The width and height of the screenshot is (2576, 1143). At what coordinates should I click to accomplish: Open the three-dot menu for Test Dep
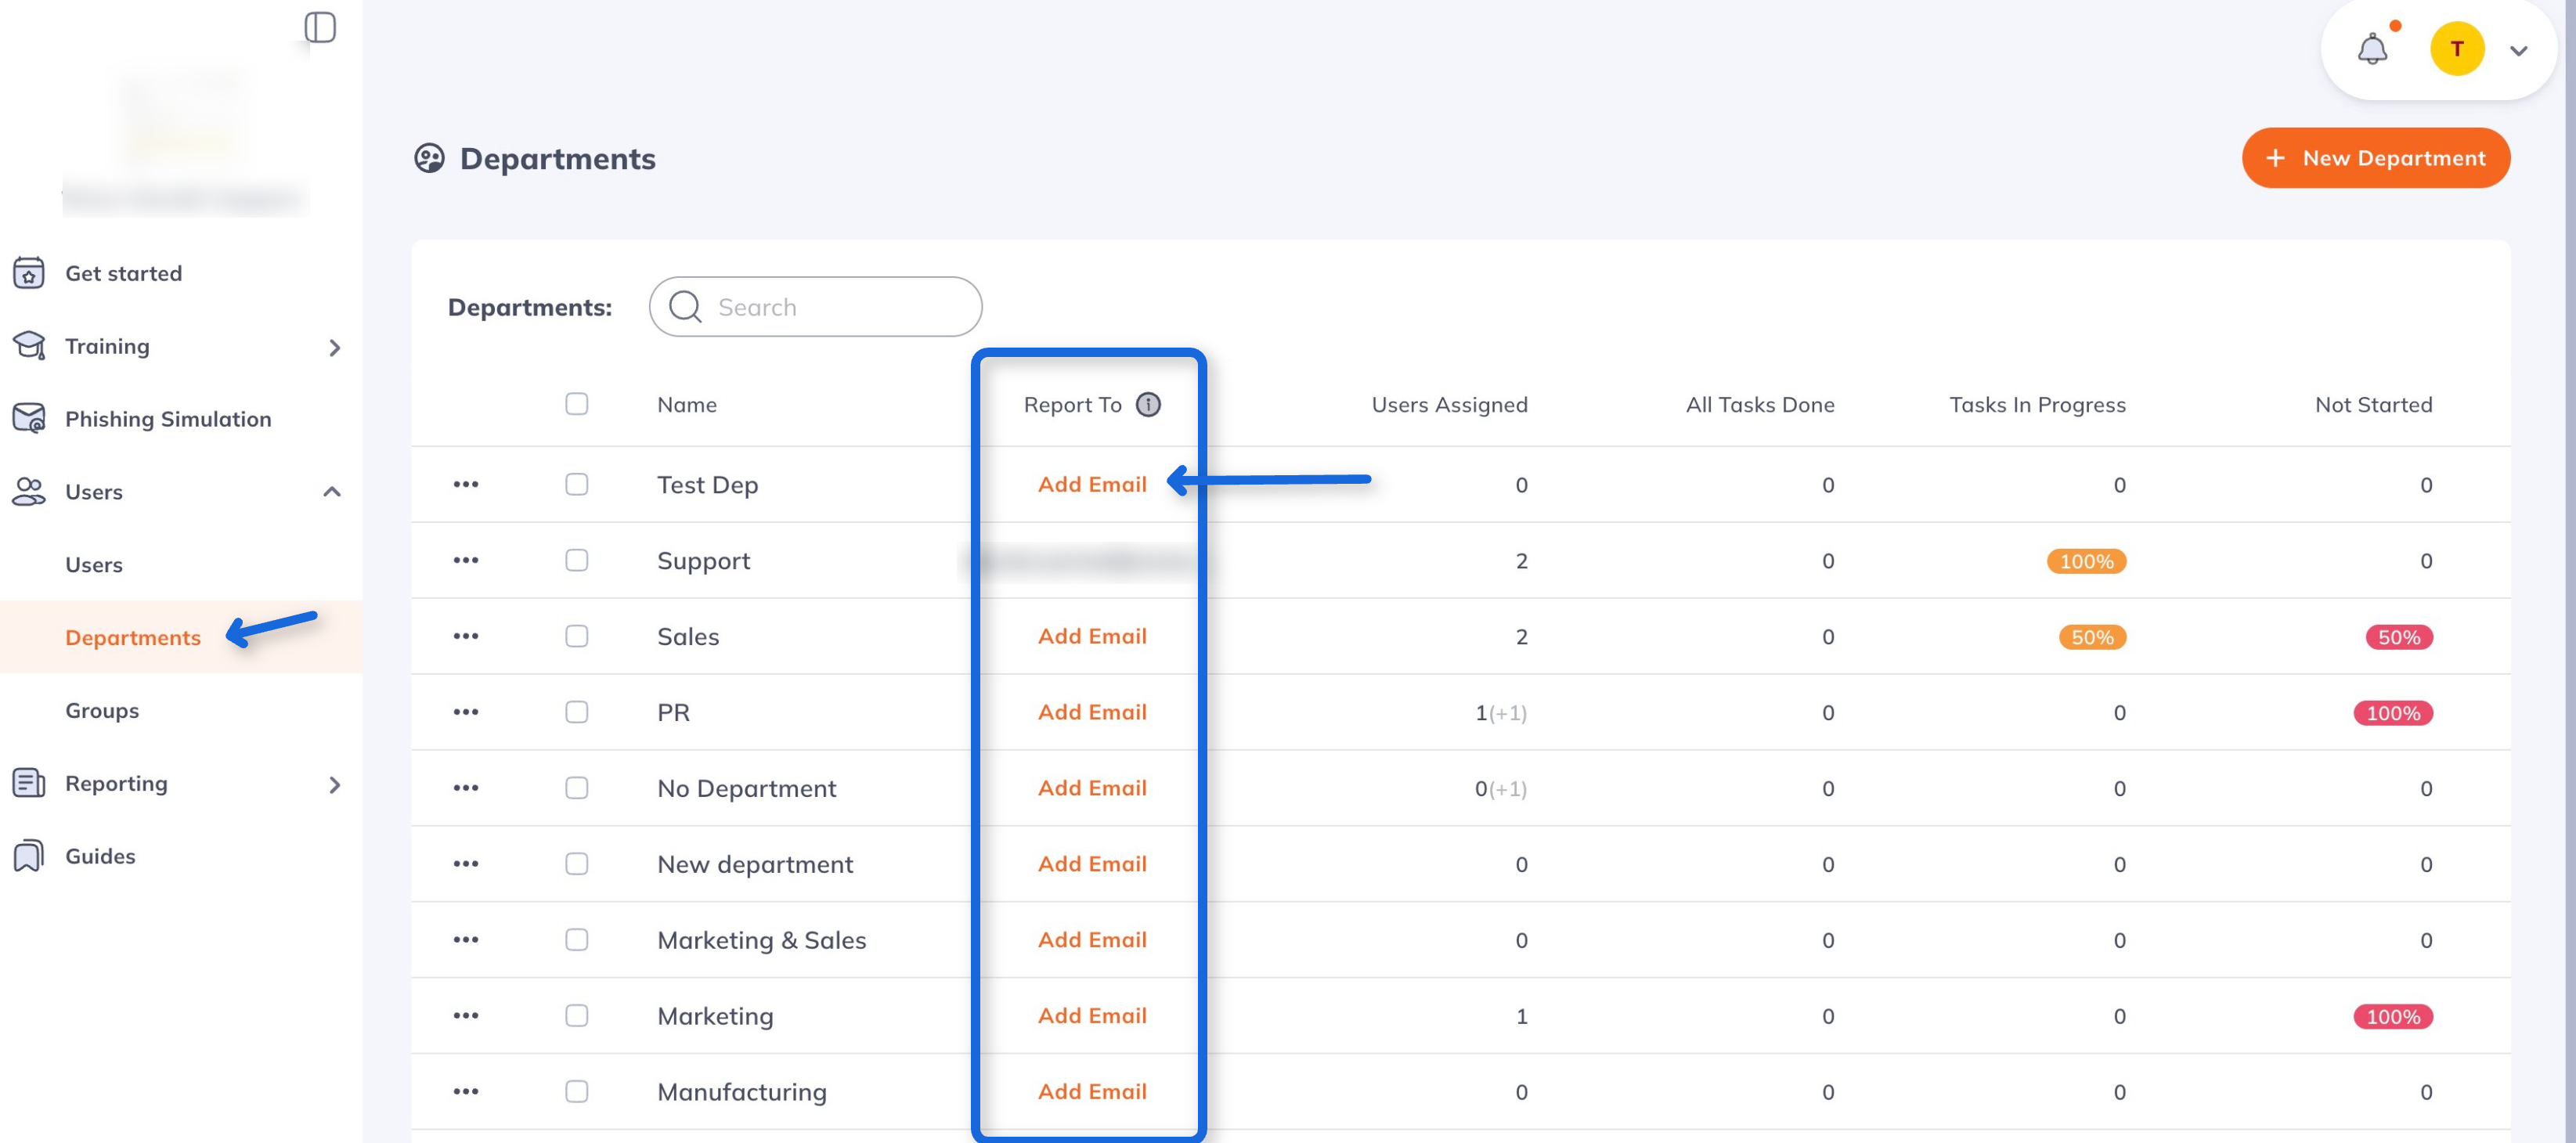(x=466, y=484)
